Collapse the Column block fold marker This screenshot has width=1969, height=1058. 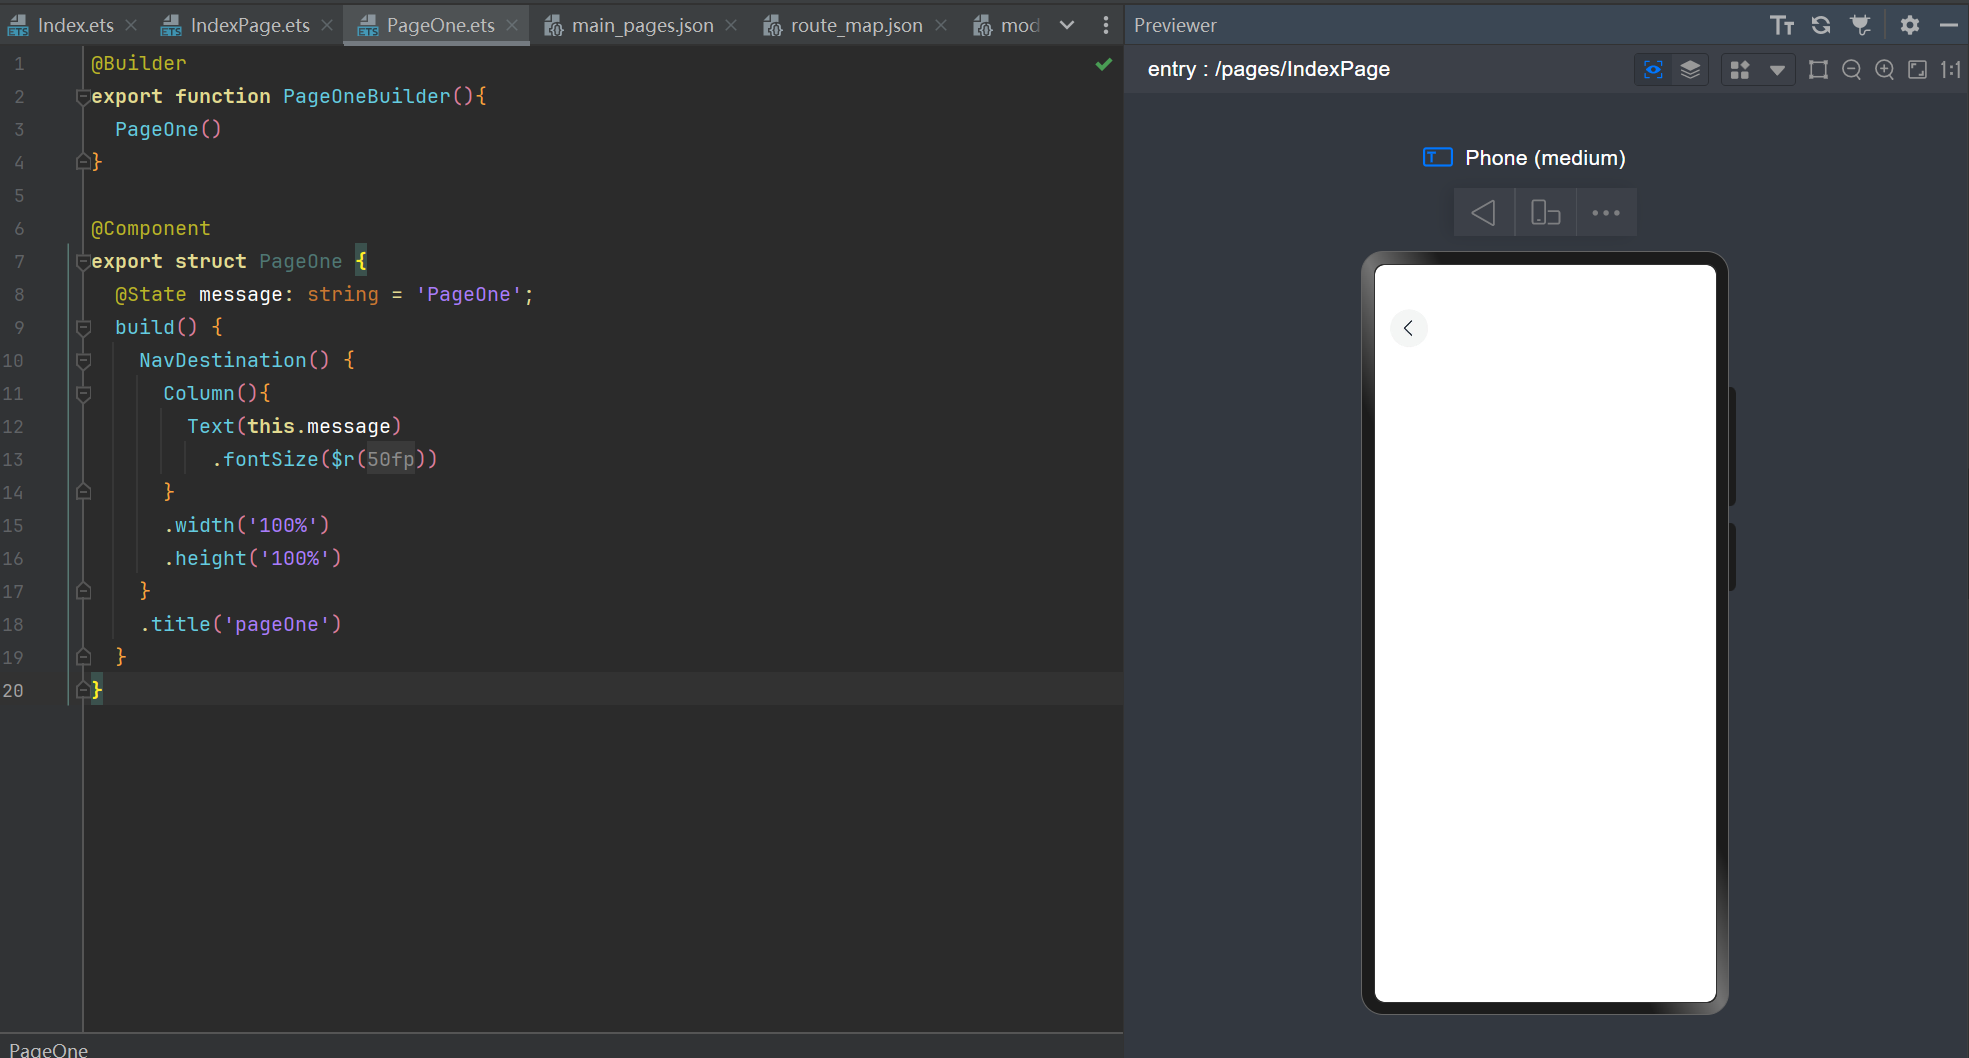tap(83, 394)
